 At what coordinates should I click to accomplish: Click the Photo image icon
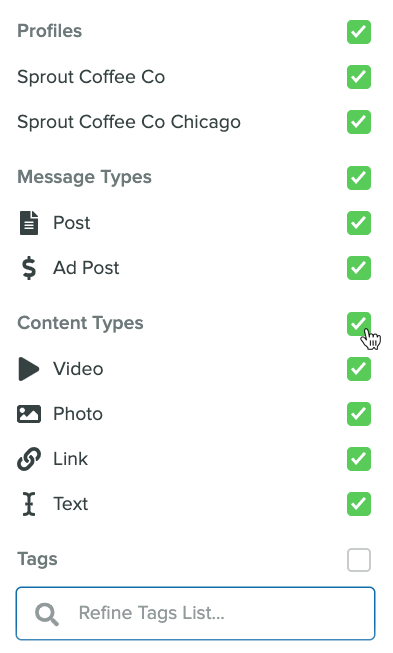(x=29, y=414)
